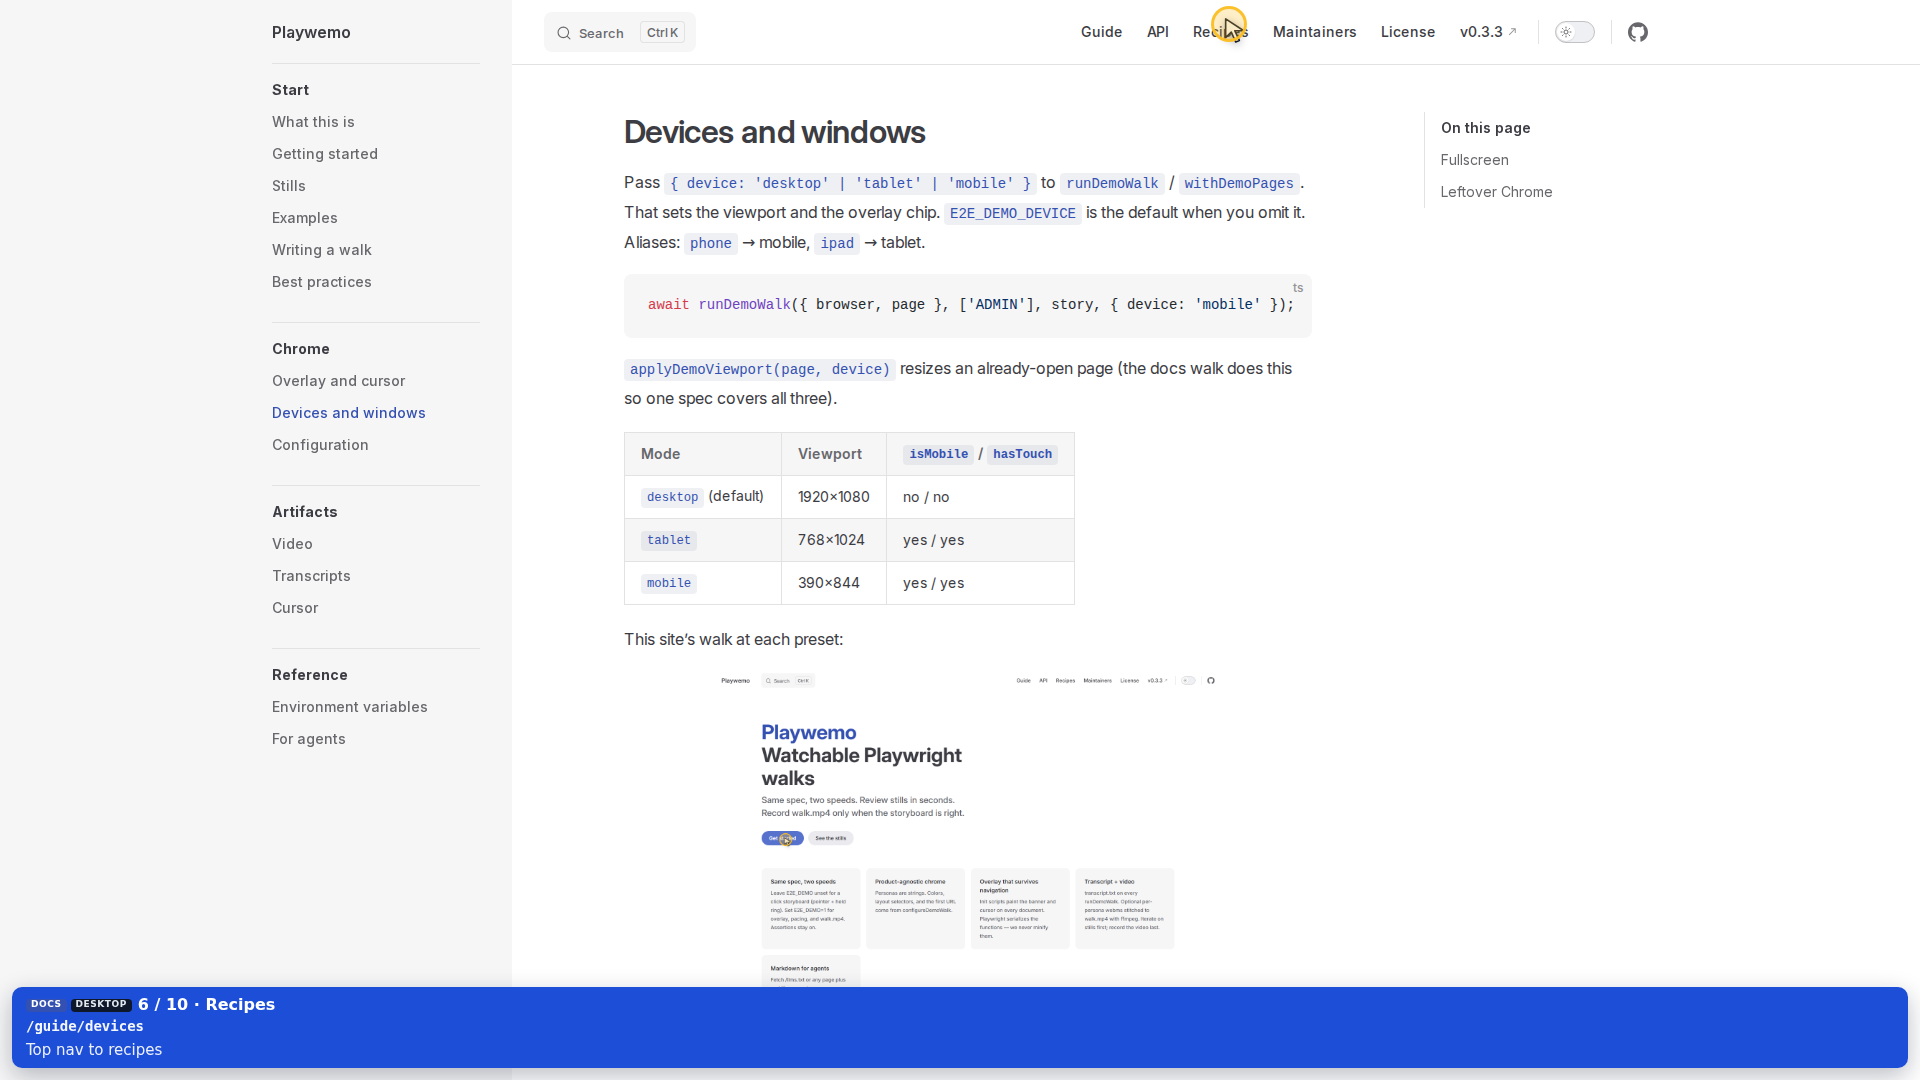This screenshot has height=1080, width=1920.
Task: Go to Recipes in top nav
Action: pyautogui.click(x=1220, y=32)
